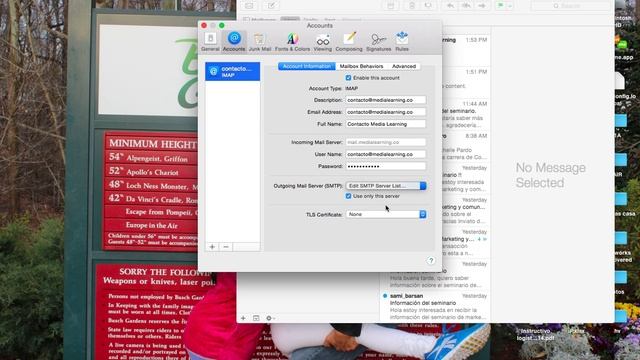The image size is (640, 360).
Task: Open the Viewing preferences pane
Action: [322, 42]
